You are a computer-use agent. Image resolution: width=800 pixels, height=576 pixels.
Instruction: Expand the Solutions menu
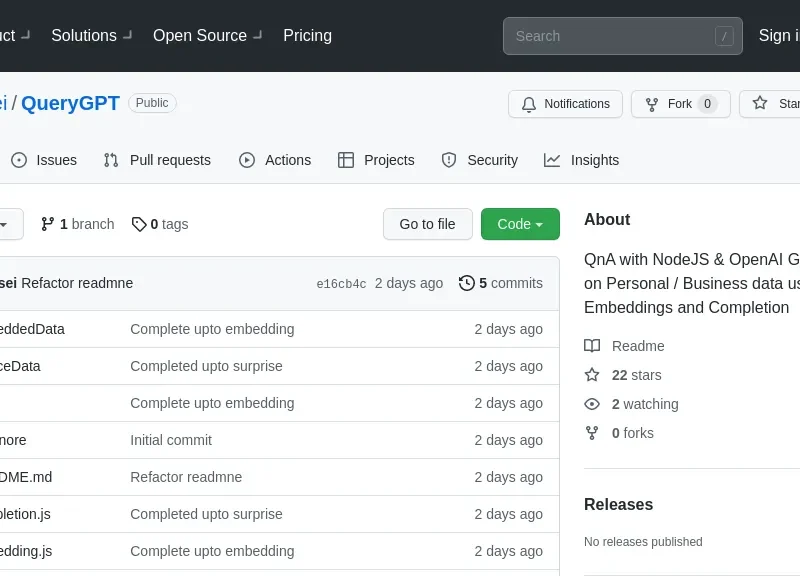tap(91, 35)
